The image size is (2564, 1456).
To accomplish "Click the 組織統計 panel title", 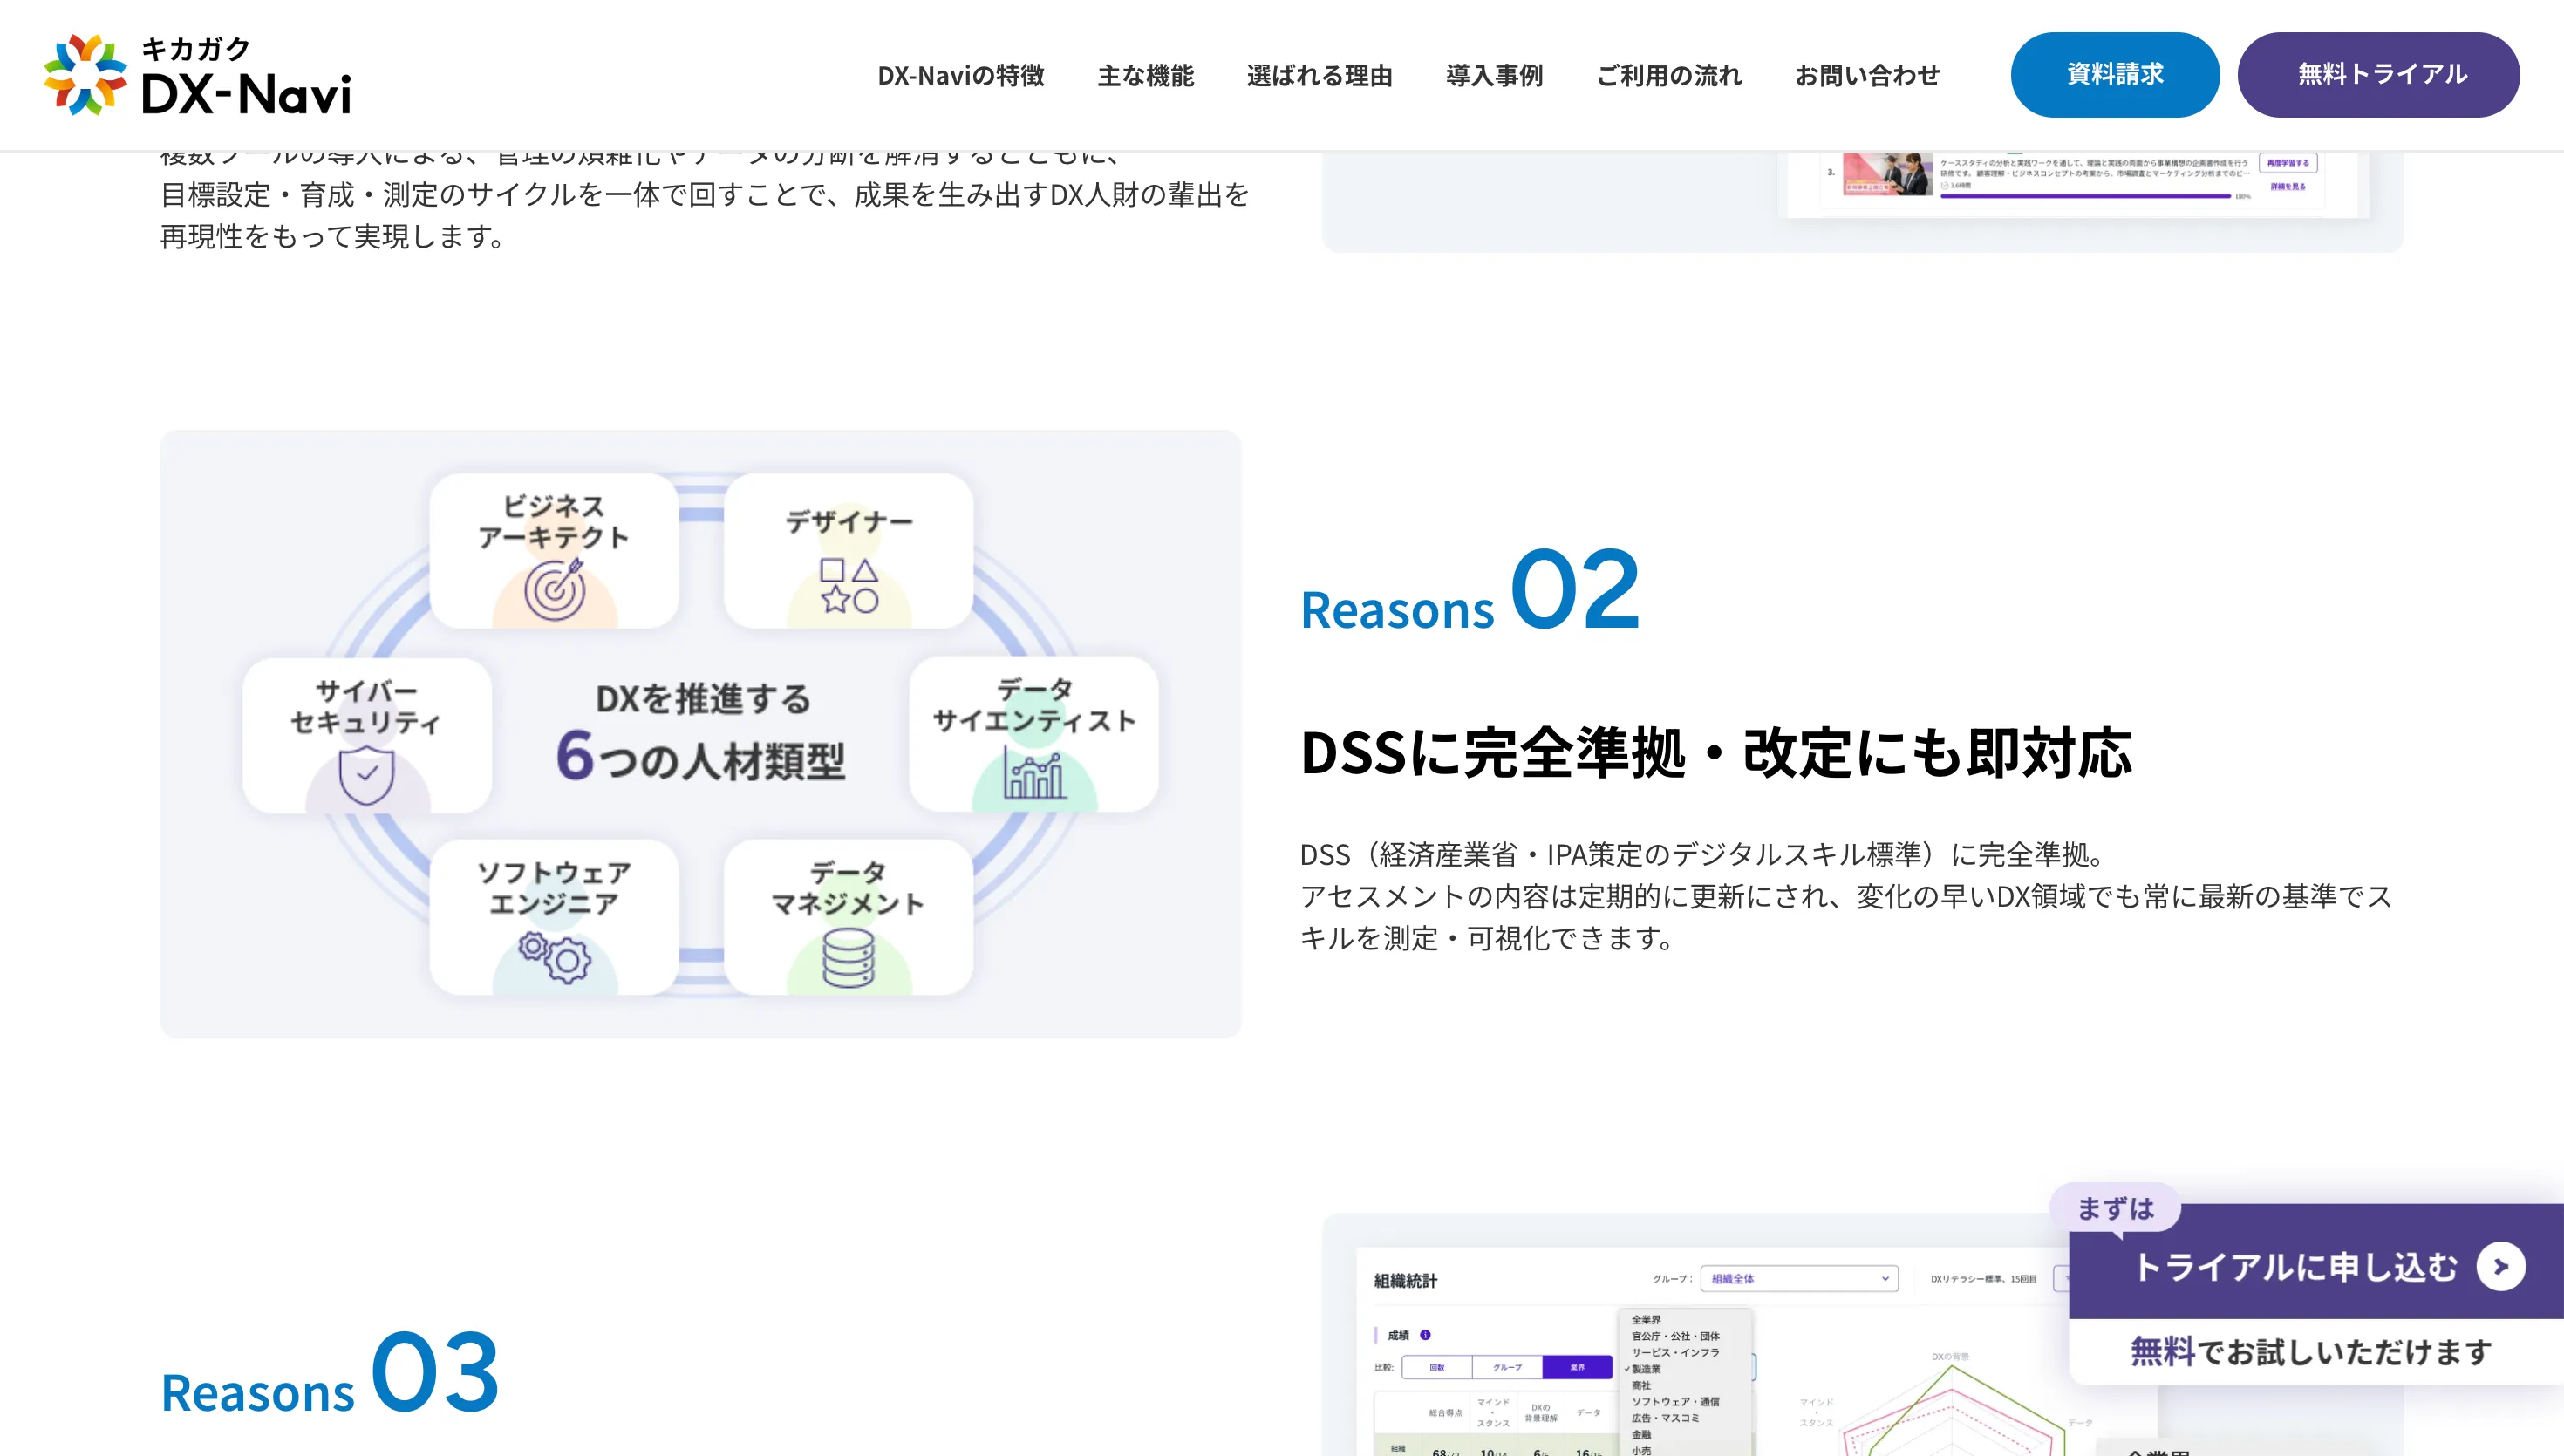I will pyautogui.click(x=1405, y=1281).
